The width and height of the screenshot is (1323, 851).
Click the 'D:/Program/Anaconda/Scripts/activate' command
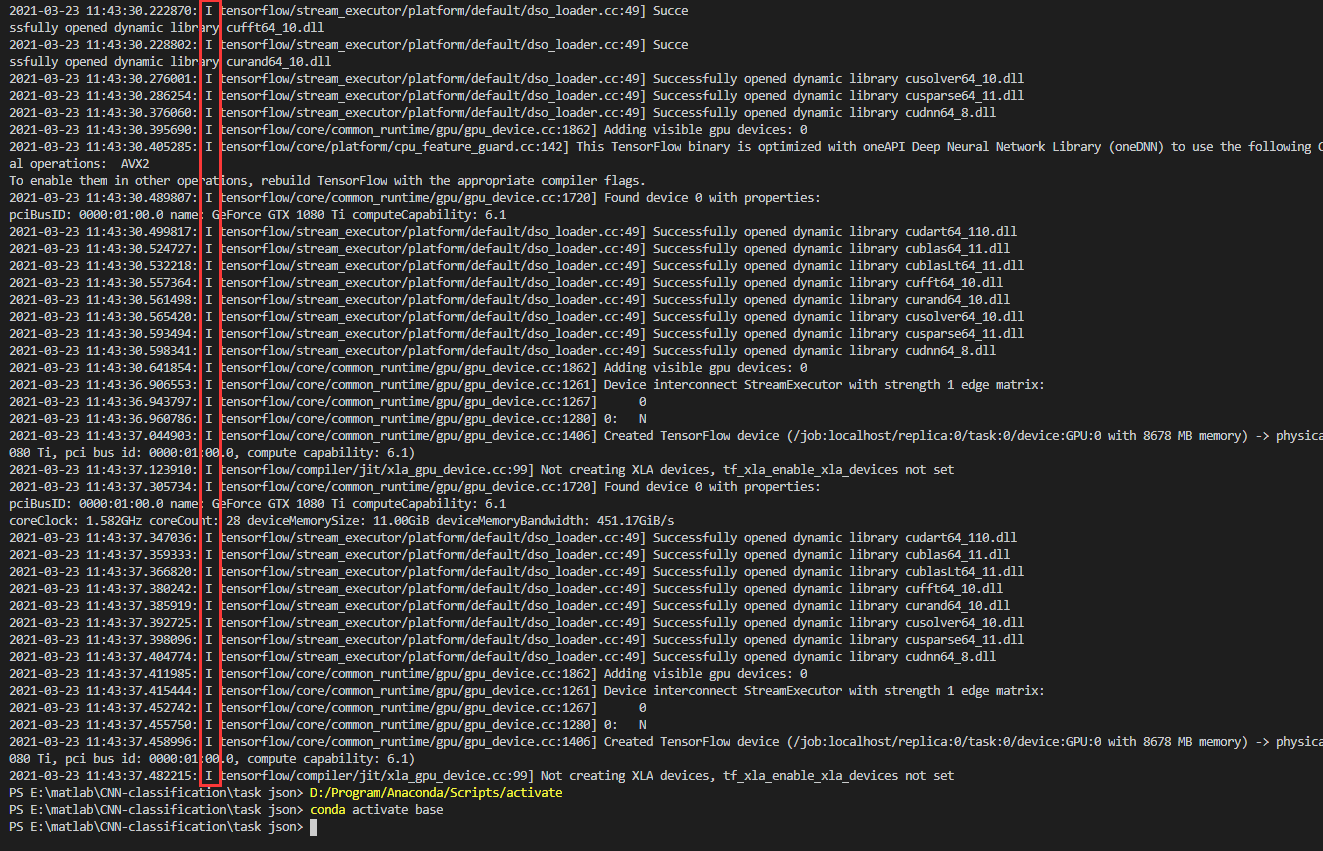(x=436, y=793)
